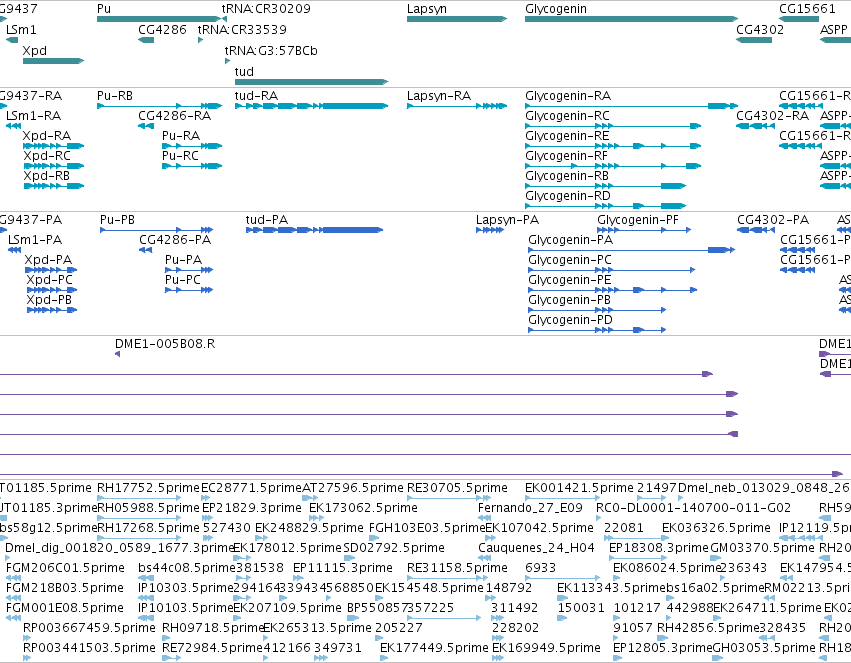Select the Xpd-PB protein feature
This screenshot has width=851, height=663.
tap(52, 310)
